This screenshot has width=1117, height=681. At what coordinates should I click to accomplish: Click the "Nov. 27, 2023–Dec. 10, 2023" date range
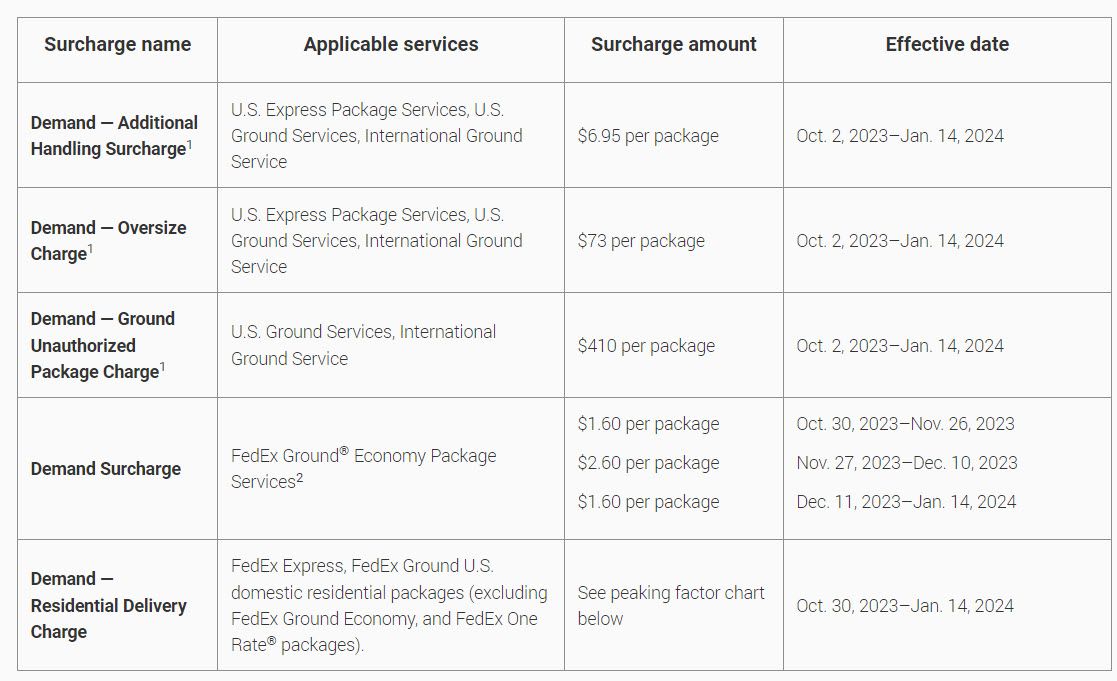click(x=907, y=463)
